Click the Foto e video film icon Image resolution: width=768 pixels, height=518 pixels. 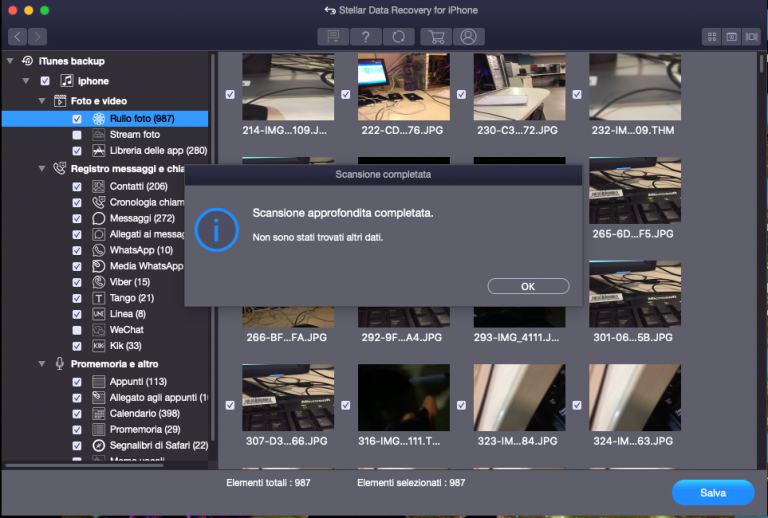60,101
